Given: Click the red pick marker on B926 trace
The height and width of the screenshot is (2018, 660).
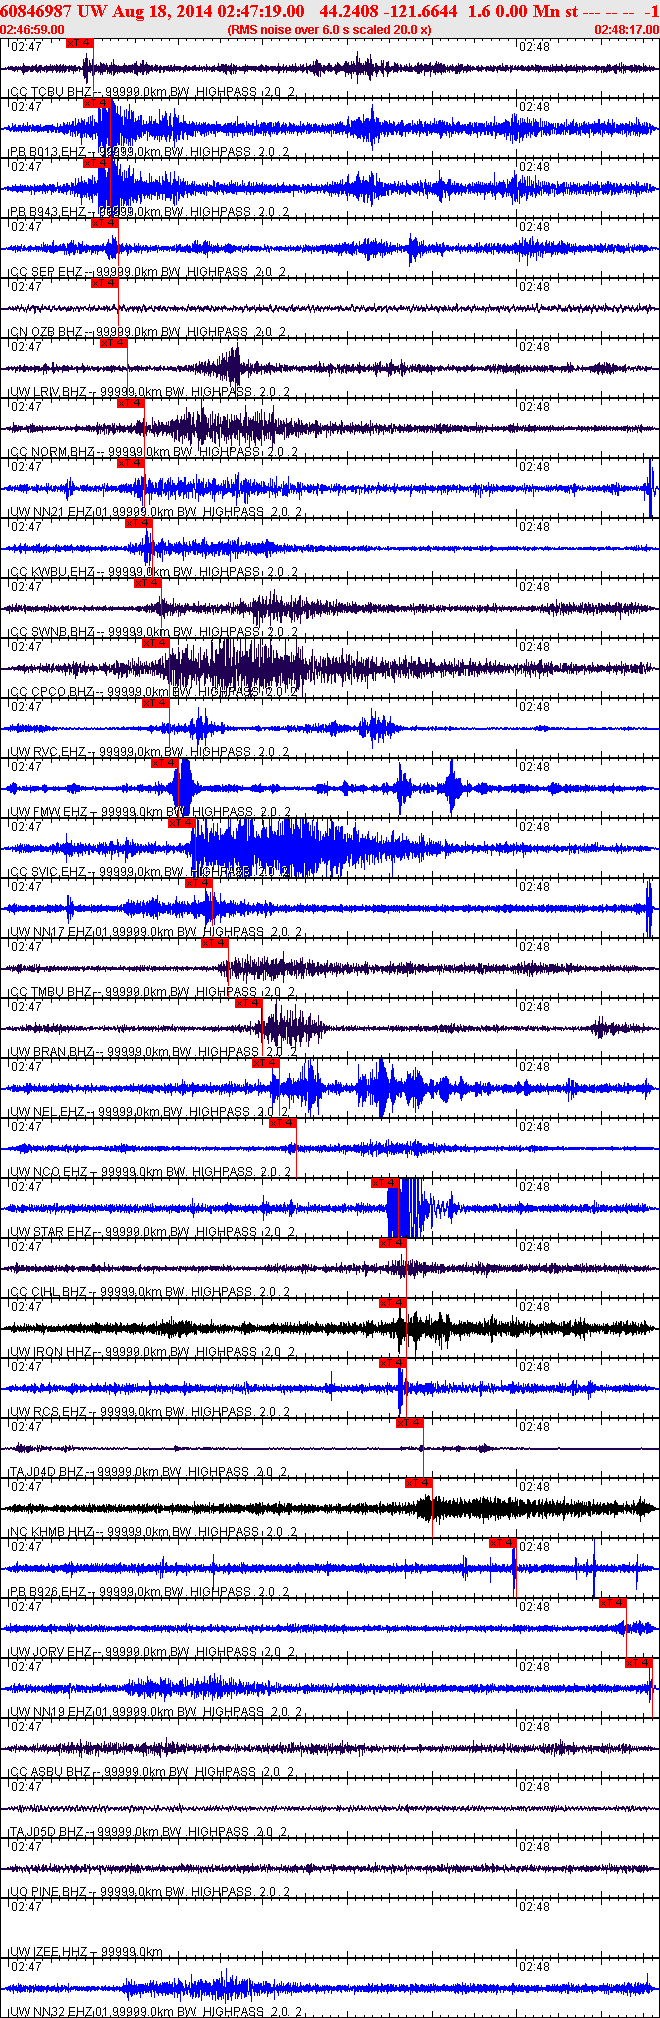Looking at the screenshot, I should (503, 1543).
